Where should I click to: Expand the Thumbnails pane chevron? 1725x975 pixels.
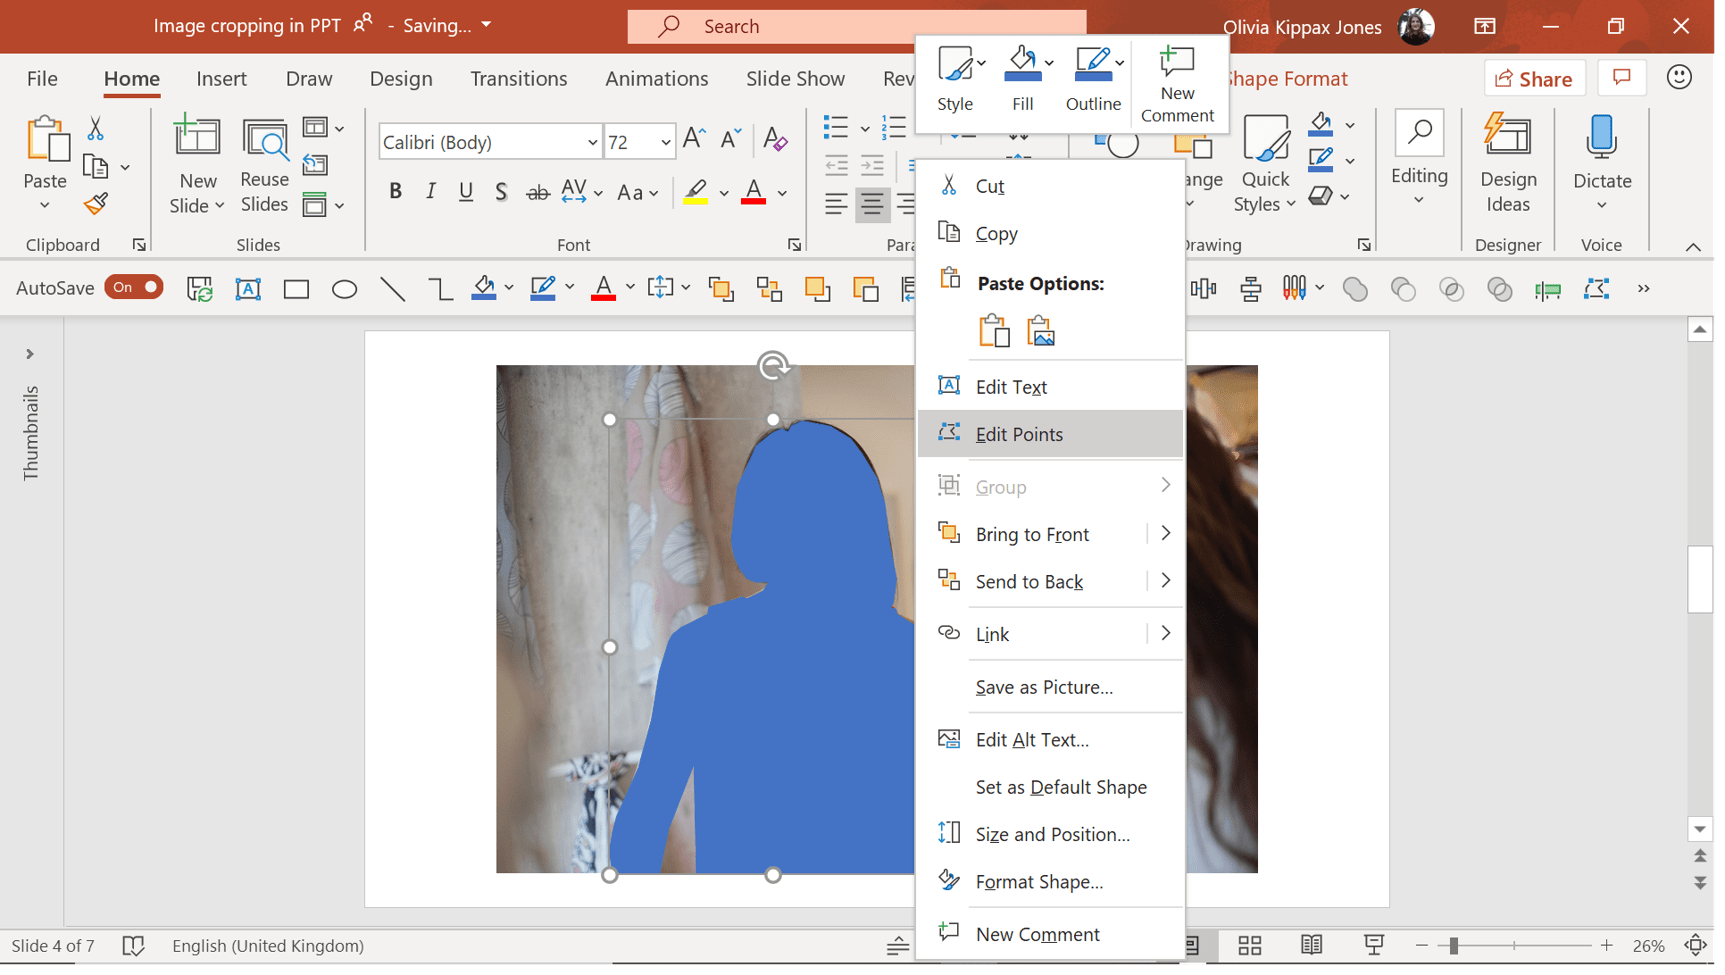coord(30,356)
